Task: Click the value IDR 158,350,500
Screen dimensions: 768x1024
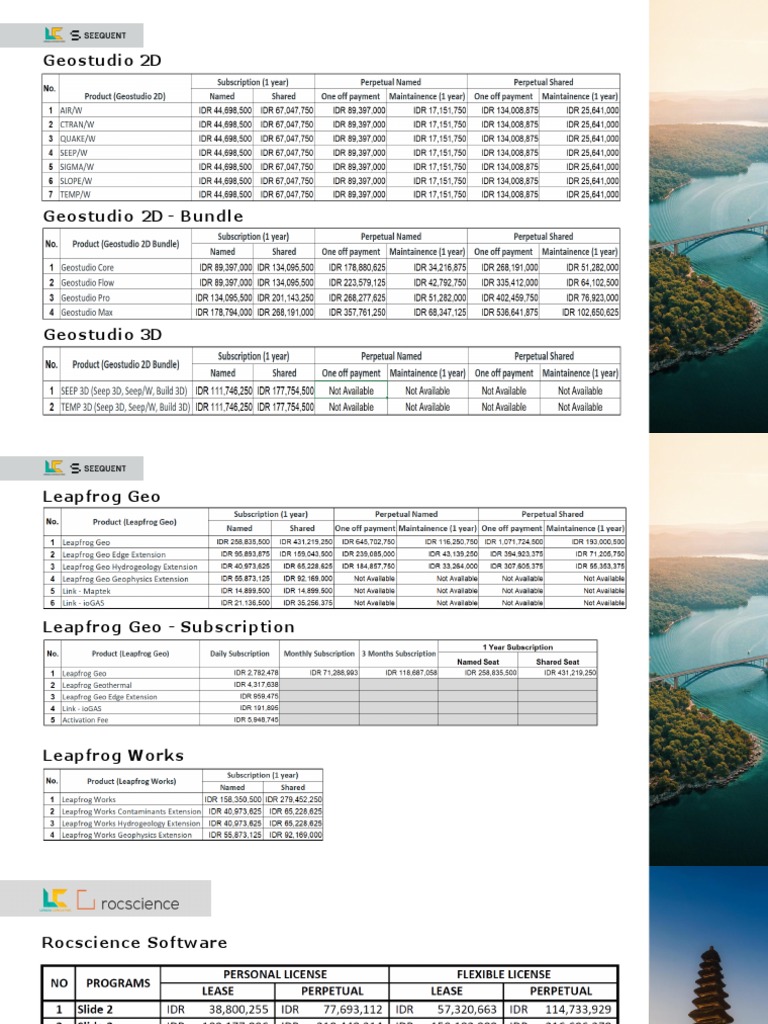Action: coord(232,799)
